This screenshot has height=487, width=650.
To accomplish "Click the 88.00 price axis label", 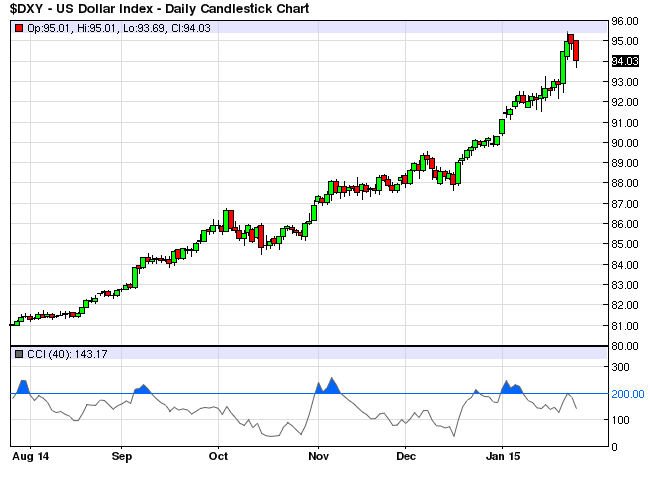I will coord(625,183).
